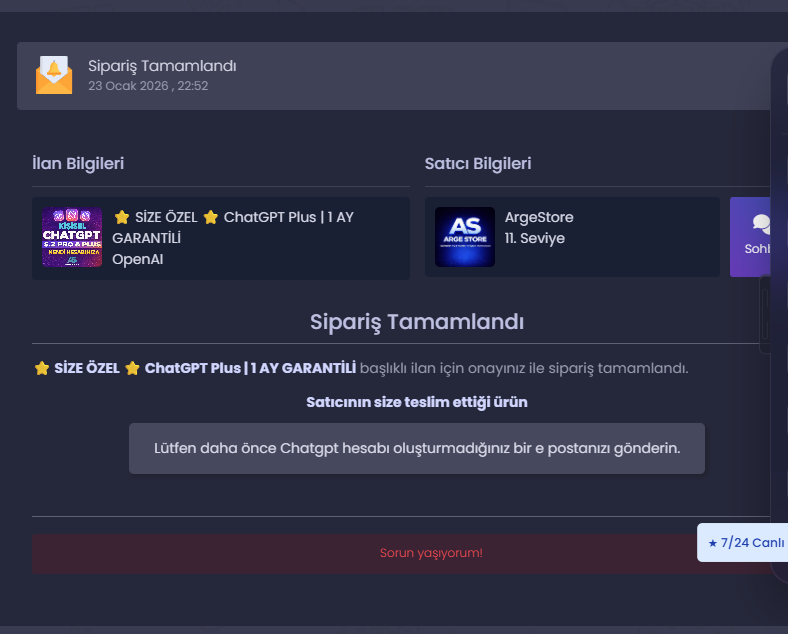This screenshot has width=788, height=634.
Task: Open the 7/24 Canlı live support widget
Action: point(742,543)
